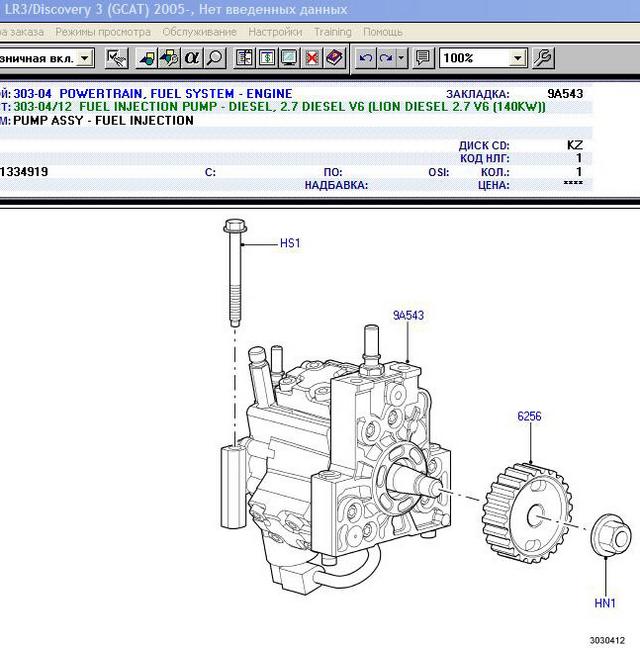The height and width of the screenshot is (648, 640).
Task: Click the dollar-sign price toolbar icon
Action: click(x=267, y=58)
